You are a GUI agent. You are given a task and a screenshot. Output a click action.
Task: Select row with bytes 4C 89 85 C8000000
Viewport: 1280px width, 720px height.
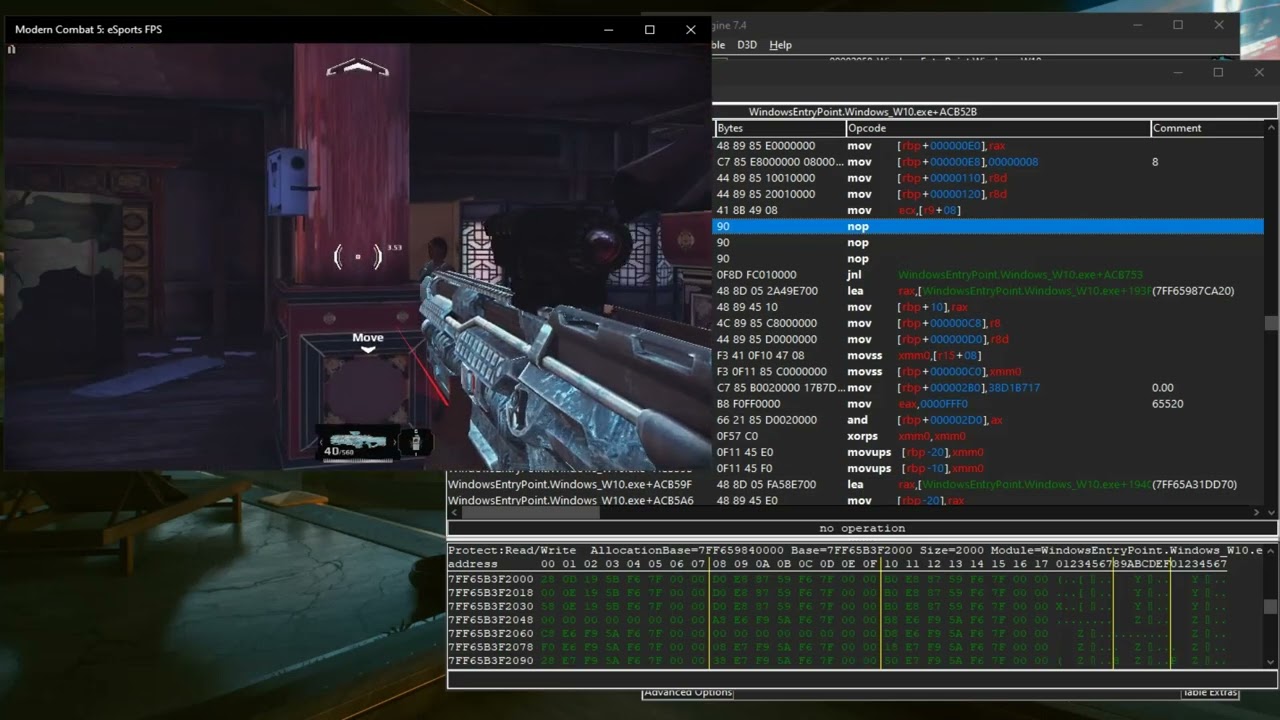(x=988, y=323)
